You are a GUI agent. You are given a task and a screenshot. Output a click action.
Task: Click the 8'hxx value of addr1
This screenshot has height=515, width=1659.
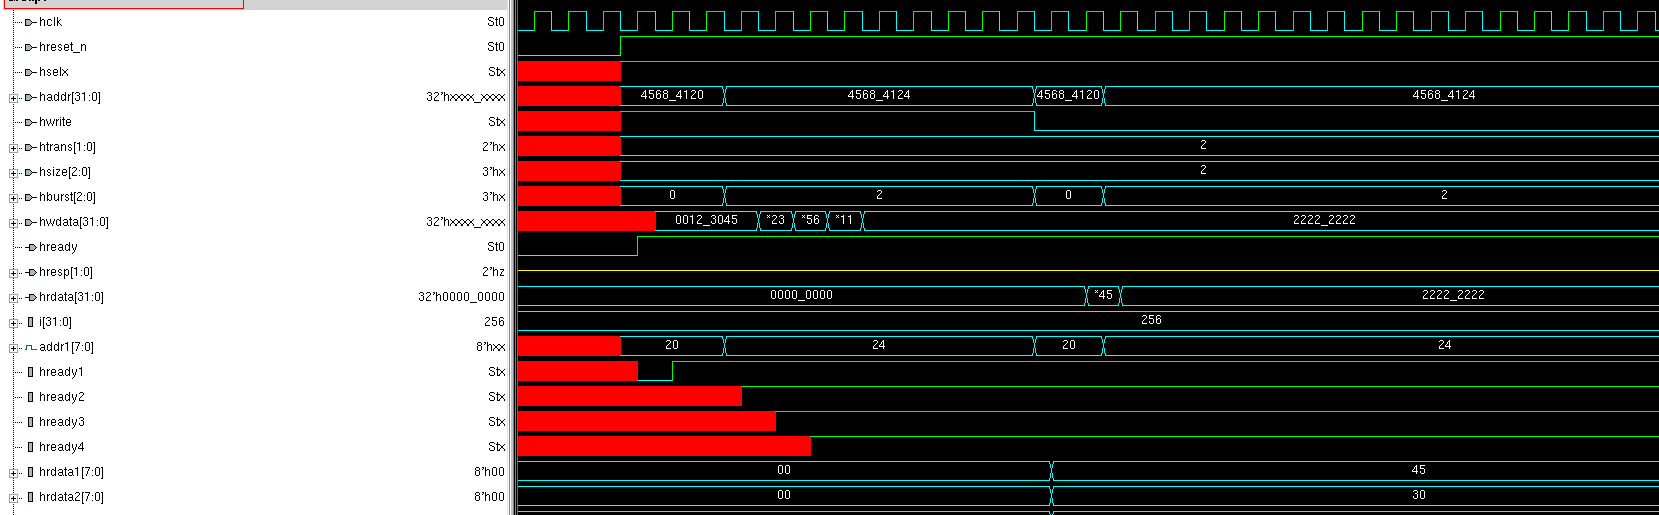pyautogui.click(x=490, y=347)
